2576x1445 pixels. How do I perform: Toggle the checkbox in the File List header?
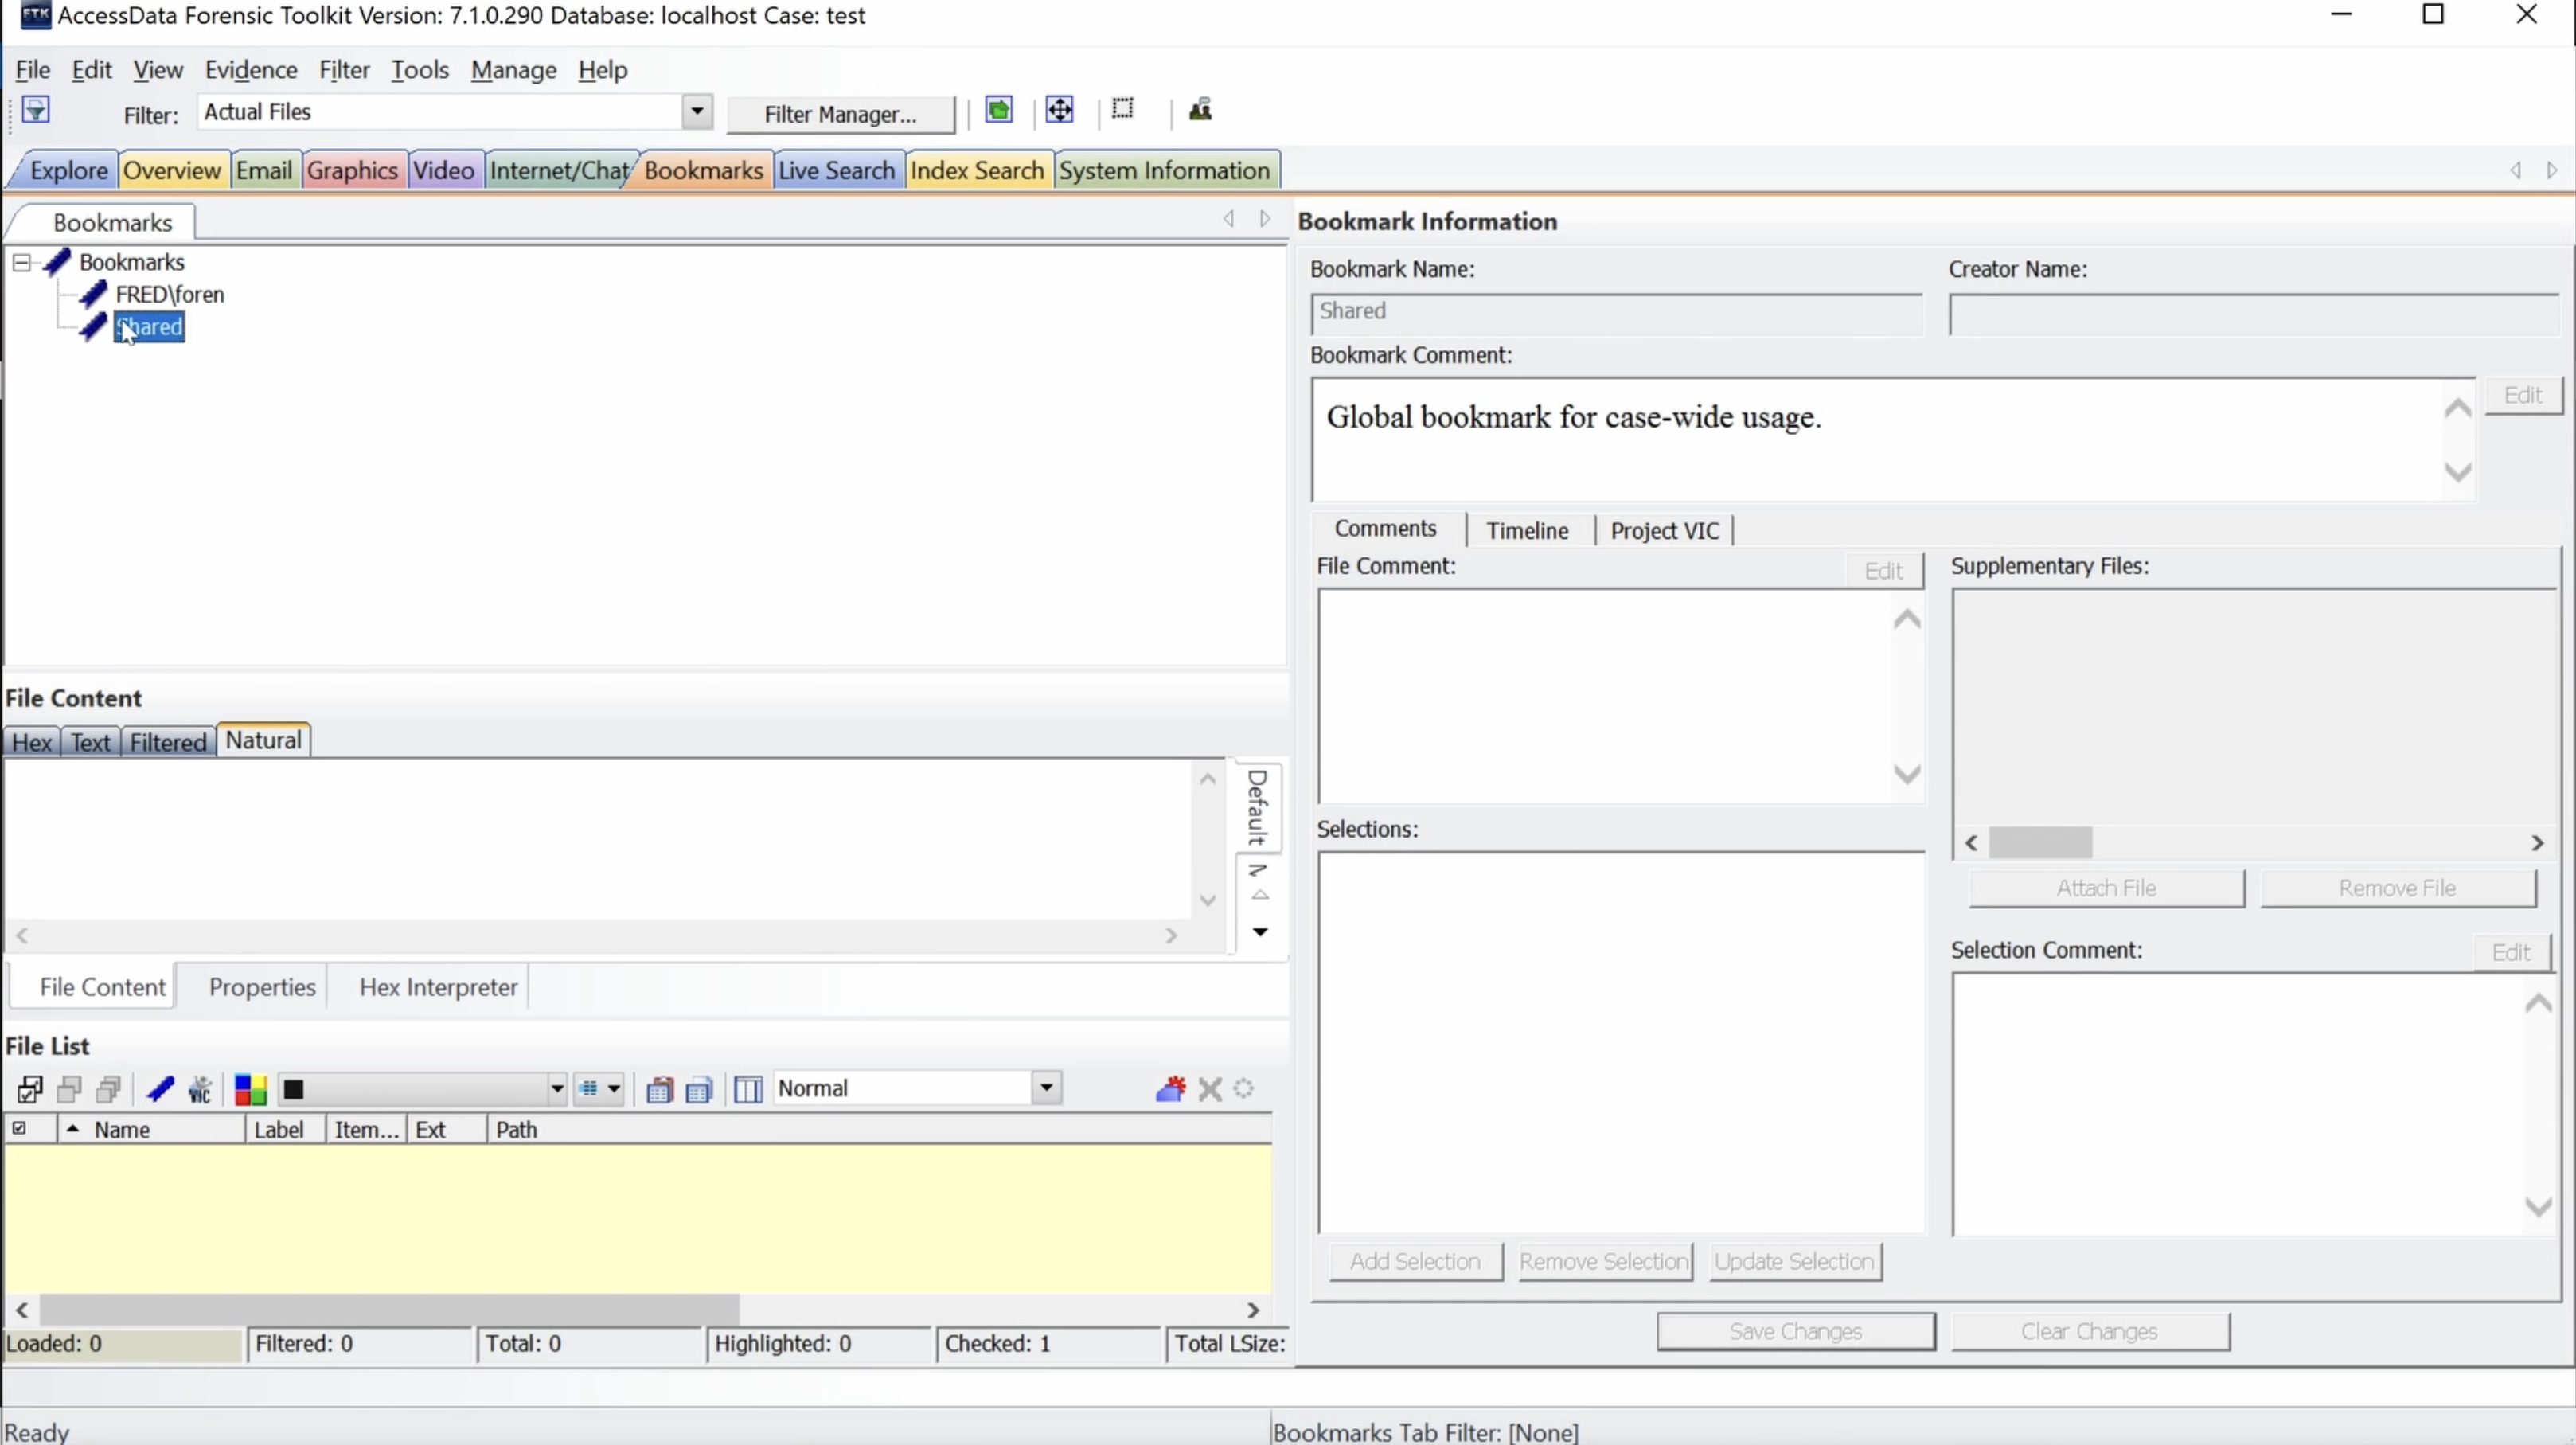[x=19, y=1128]
